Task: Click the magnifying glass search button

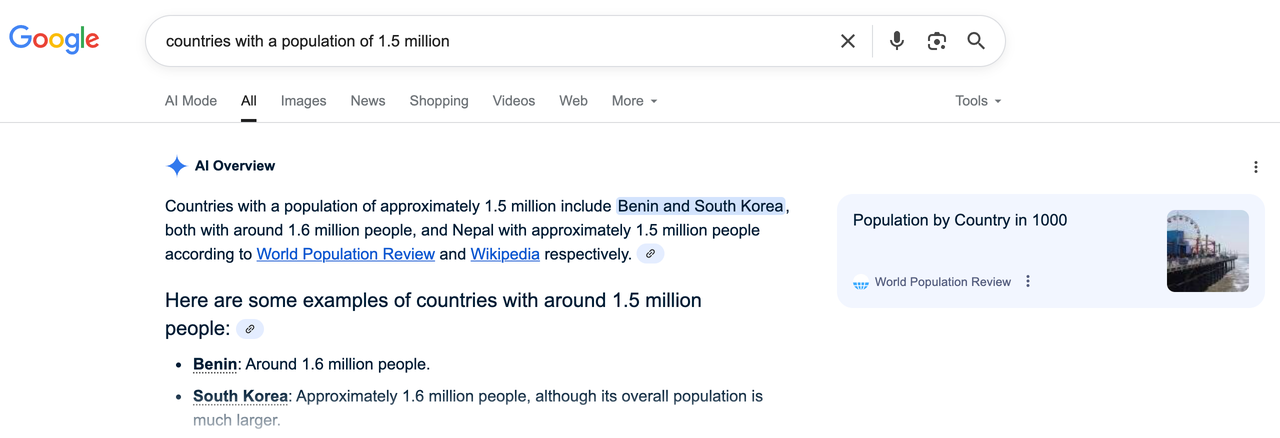Action: pos(976,41)
